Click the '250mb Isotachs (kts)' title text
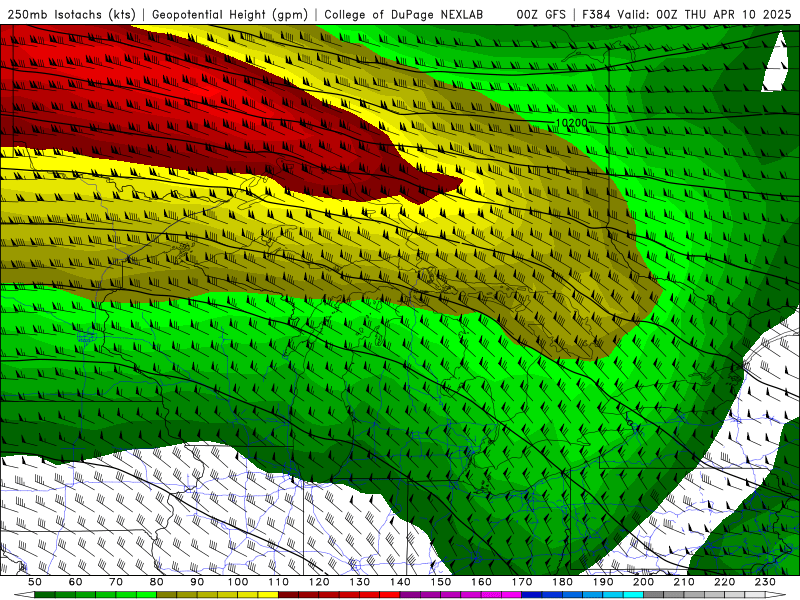 [x=71, y=15]
